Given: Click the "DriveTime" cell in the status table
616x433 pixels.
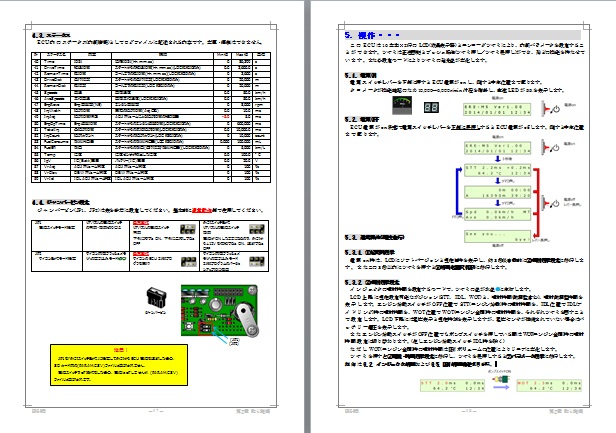Looking at the screenshot, I should pyautogui.click(x=56, y=68).
